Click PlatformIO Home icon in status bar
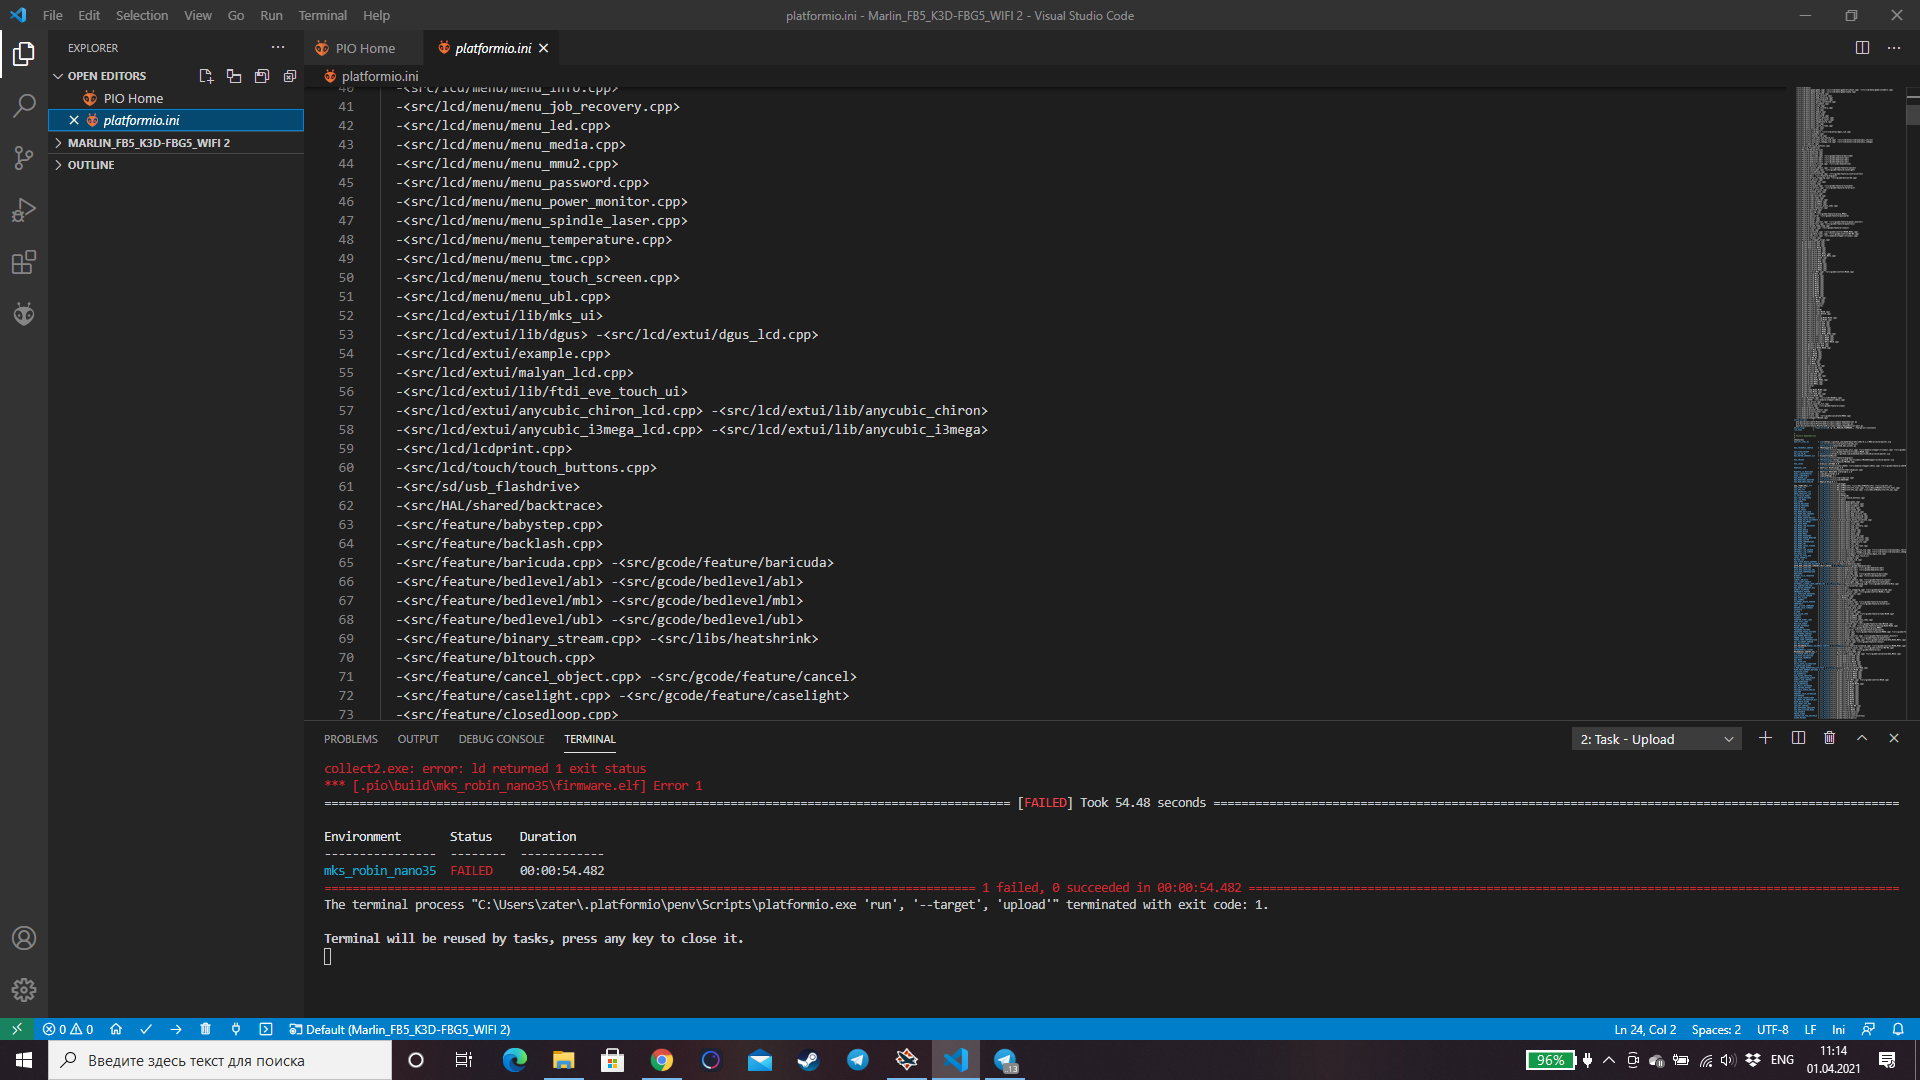This screenshot has width=1920, height=1080. (116, 1029)
